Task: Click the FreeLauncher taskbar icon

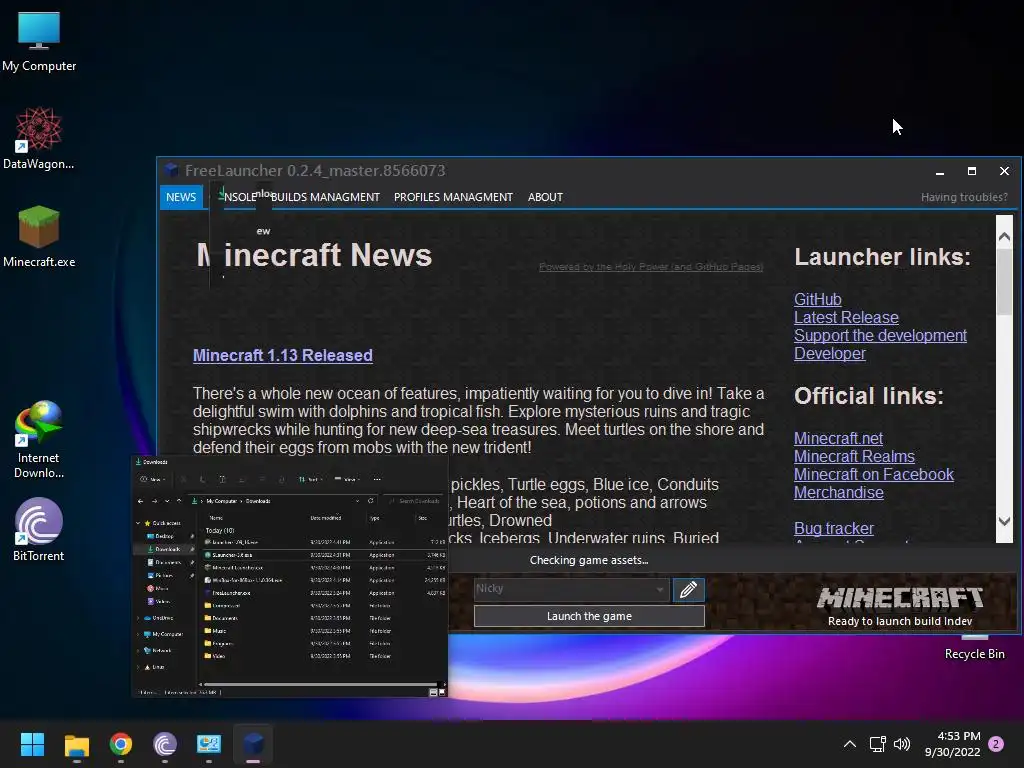Action: 253,744
